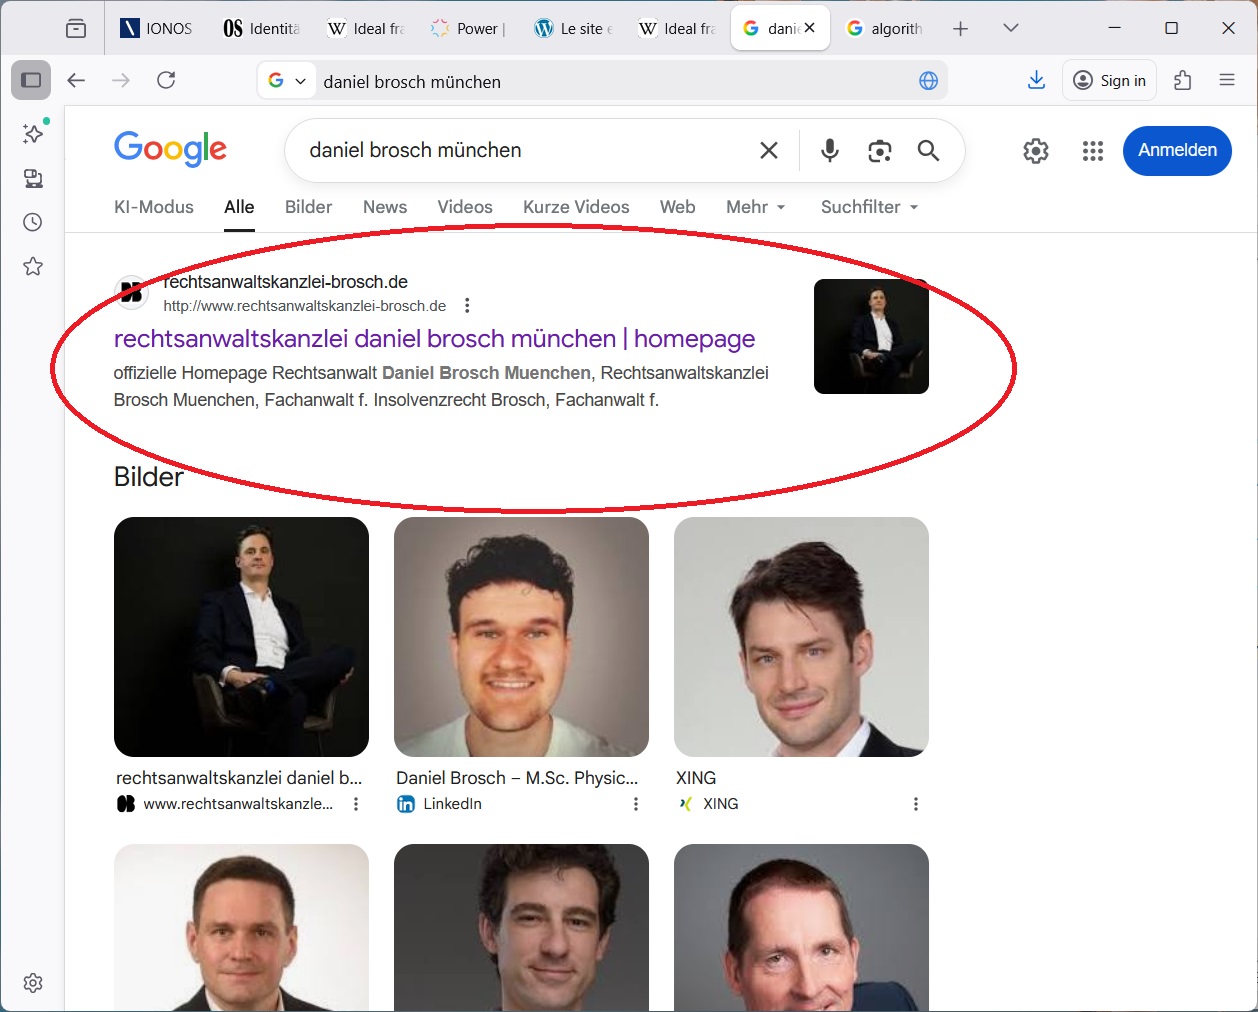Click the Anmelden button
Viewport: 1258px width, 1012px height.
point(1176,150)
